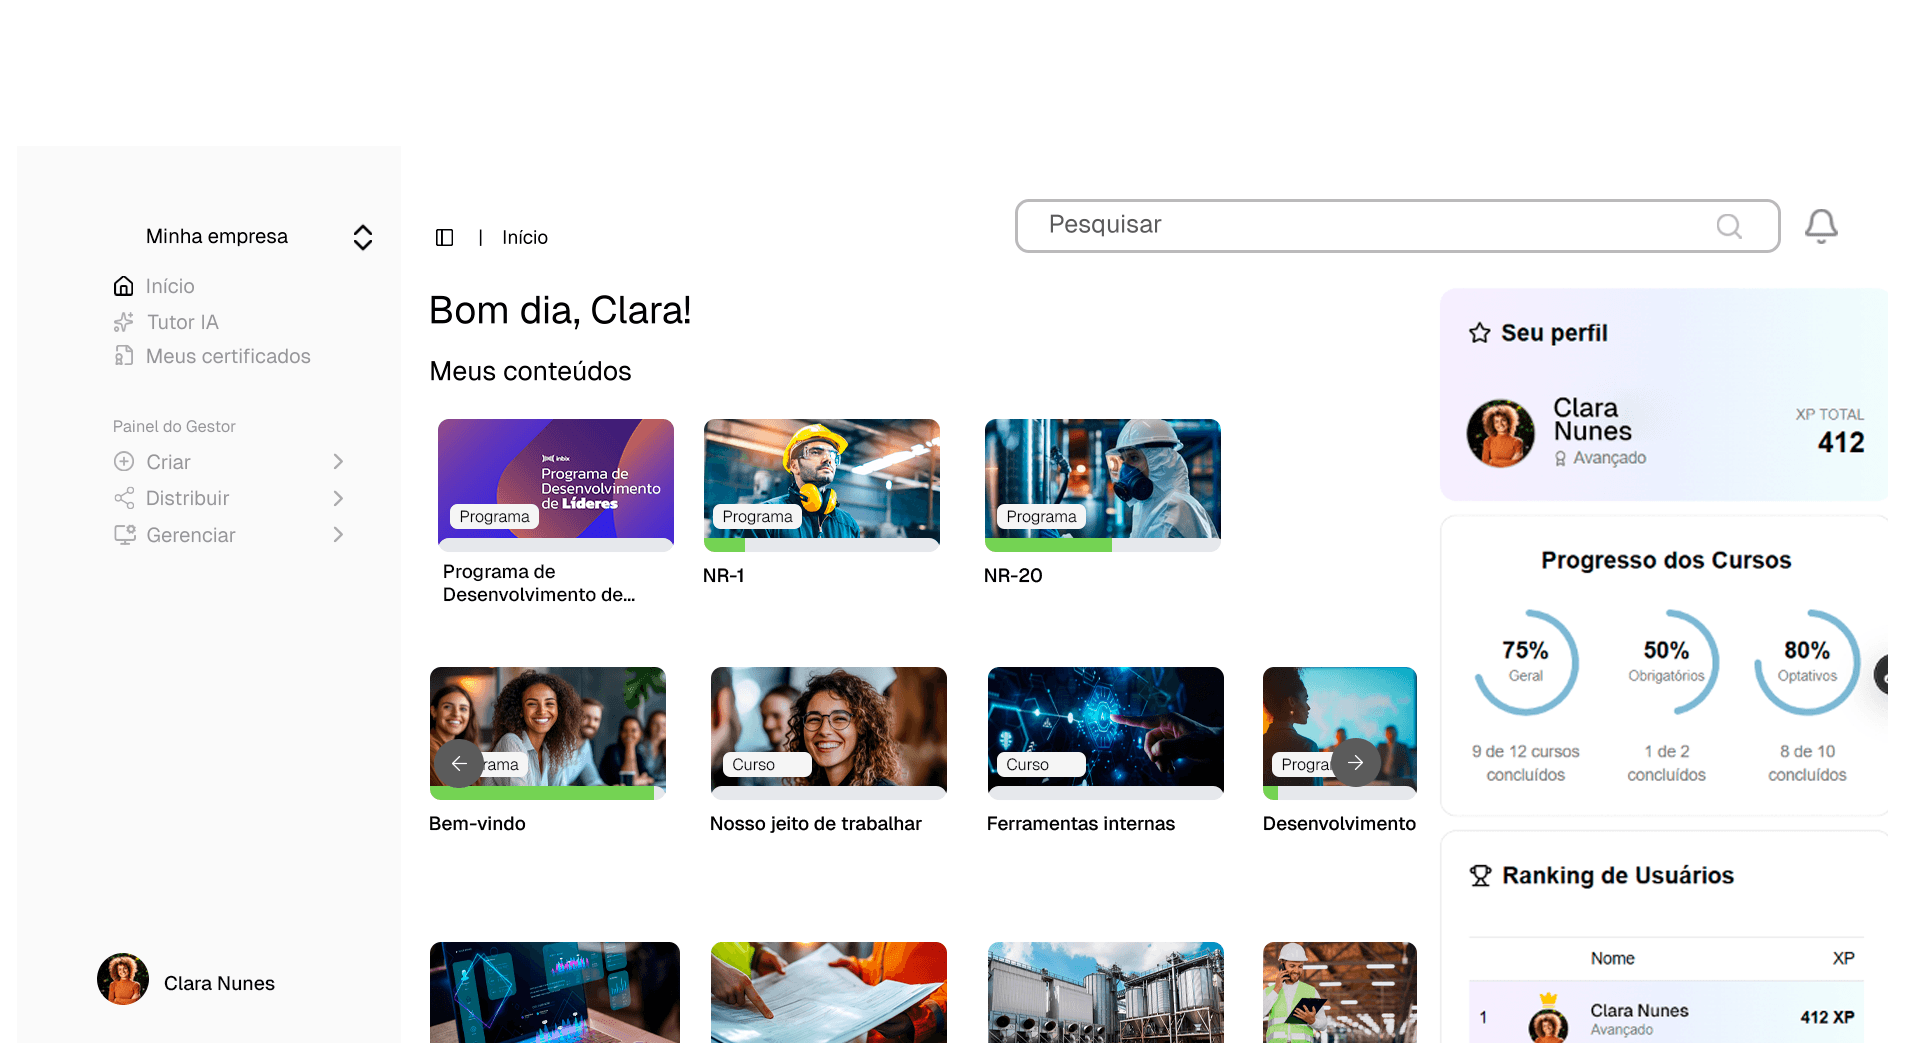Expand the Distribuir submenu chevron
The height and width of the screenshot is (1043, 1920).
click(338, 498)
